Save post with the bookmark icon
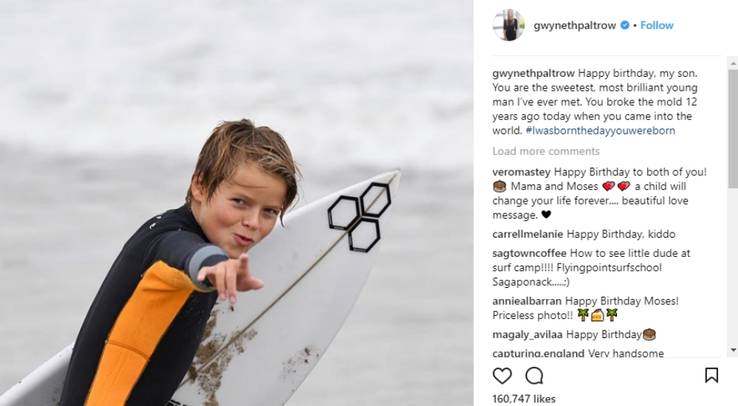The image size is (738, 406). 711,375
